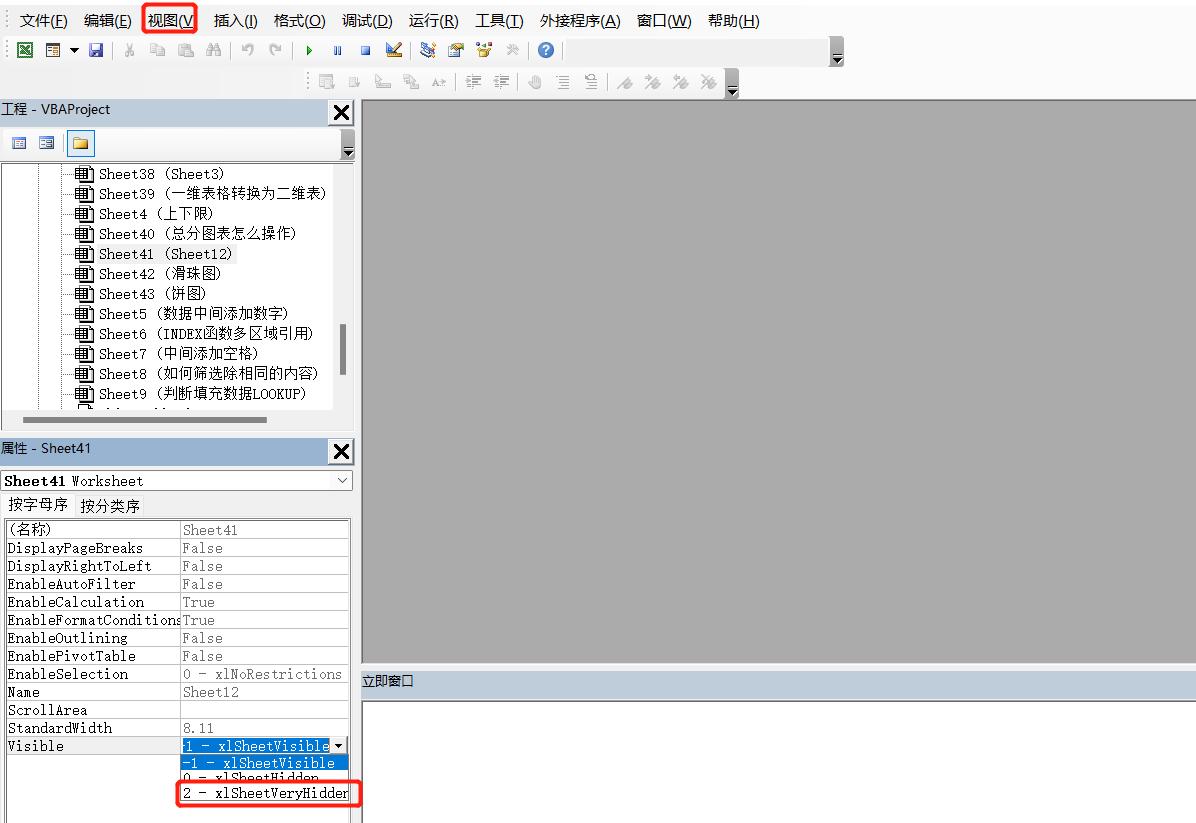Open the 帮助(H) menu

tap(734, 21)
